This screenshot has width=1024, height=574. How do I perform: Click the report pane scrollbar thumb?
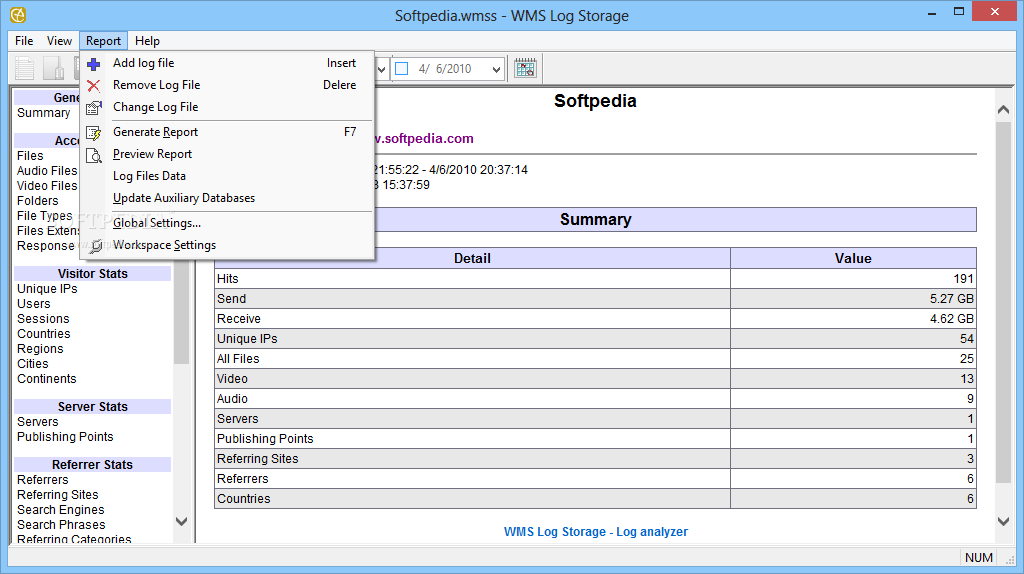[1004, 302]
